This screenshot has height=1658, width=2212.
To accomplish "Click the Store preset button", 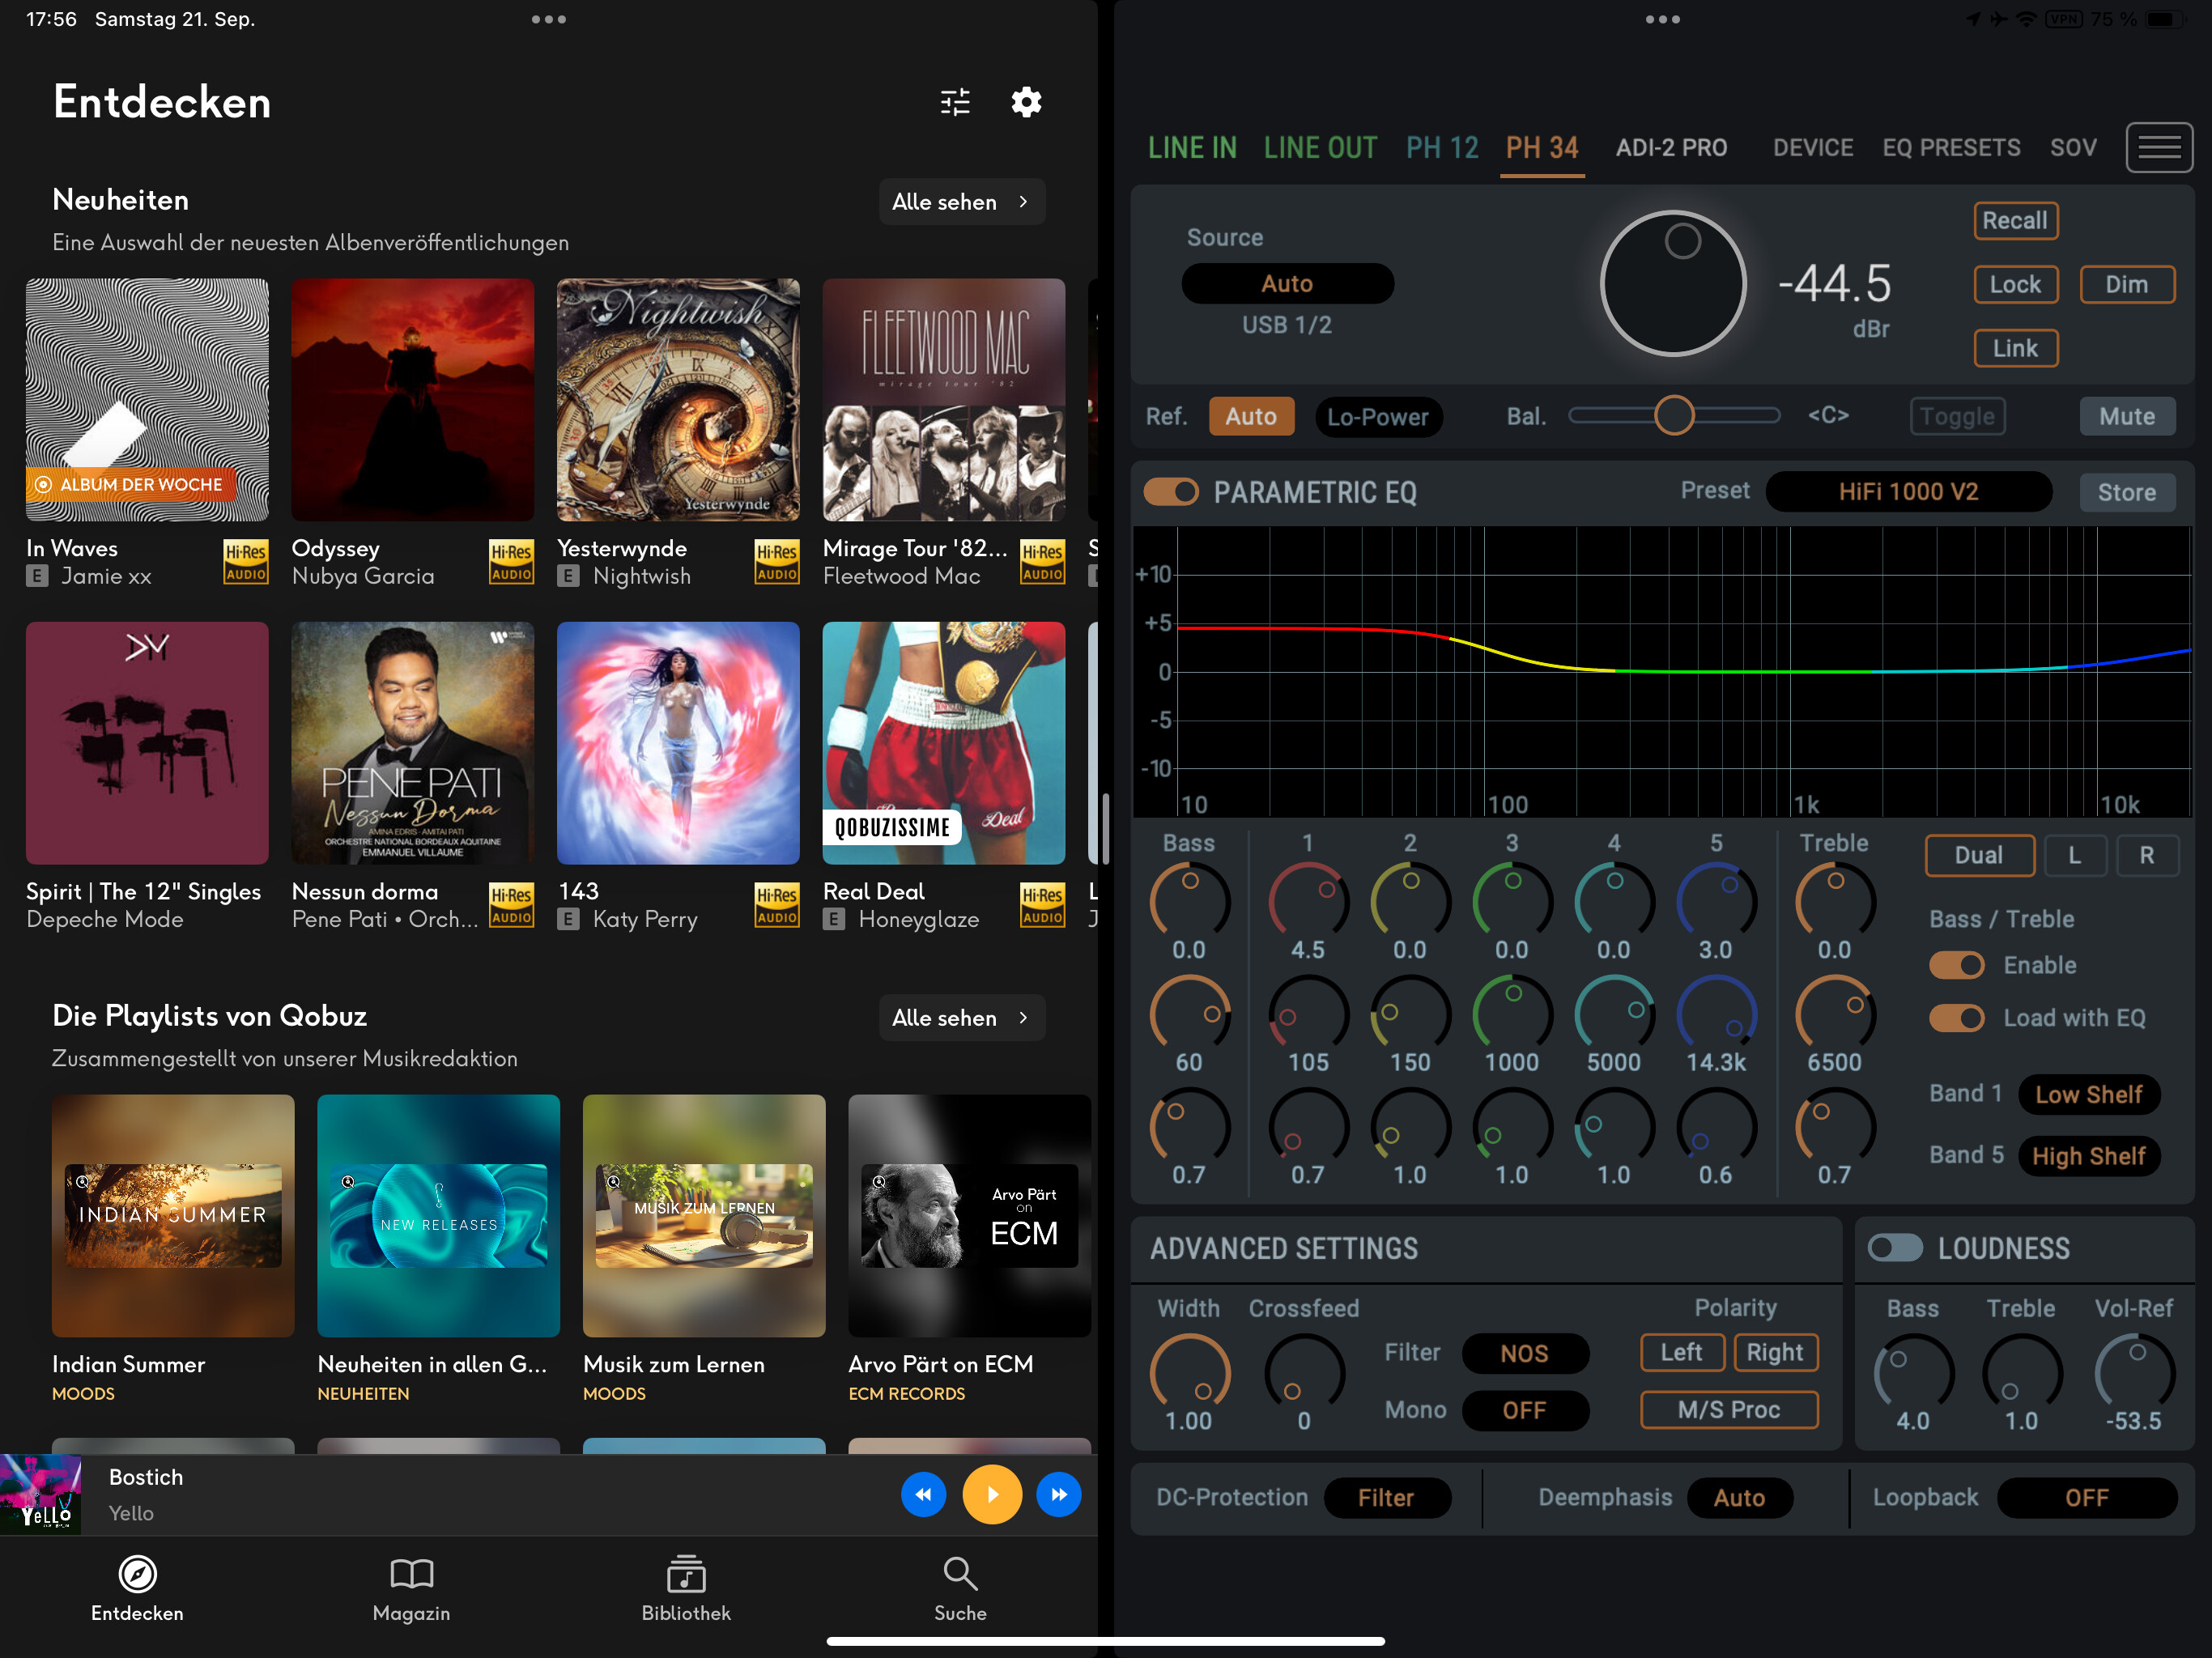I will pyautogui.click(x=2126, y=492).
